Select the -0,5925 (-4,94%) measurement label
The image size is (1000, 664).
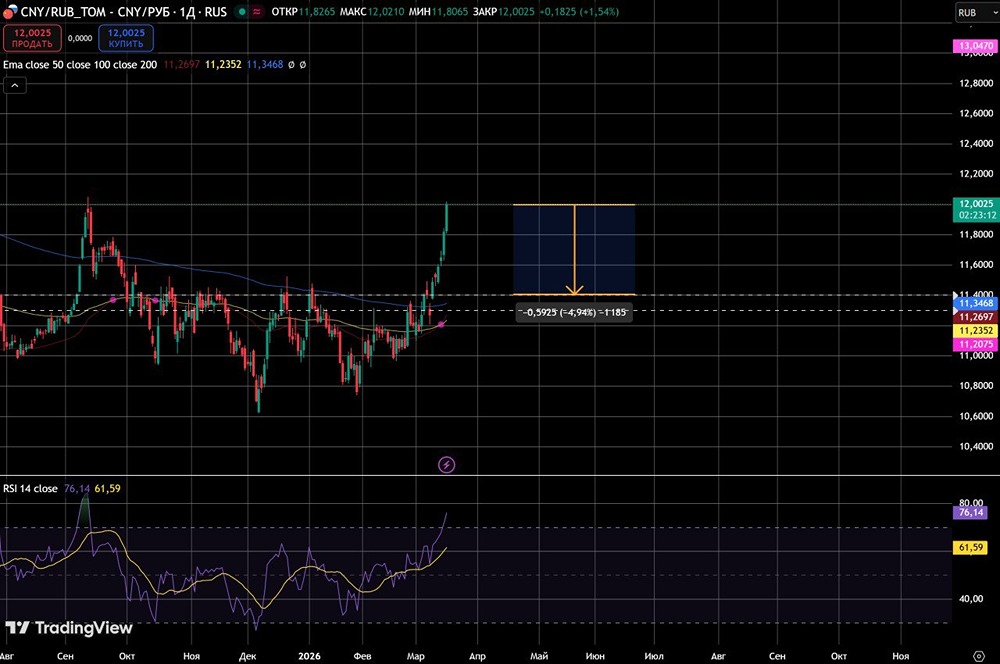tap(574, 313)
